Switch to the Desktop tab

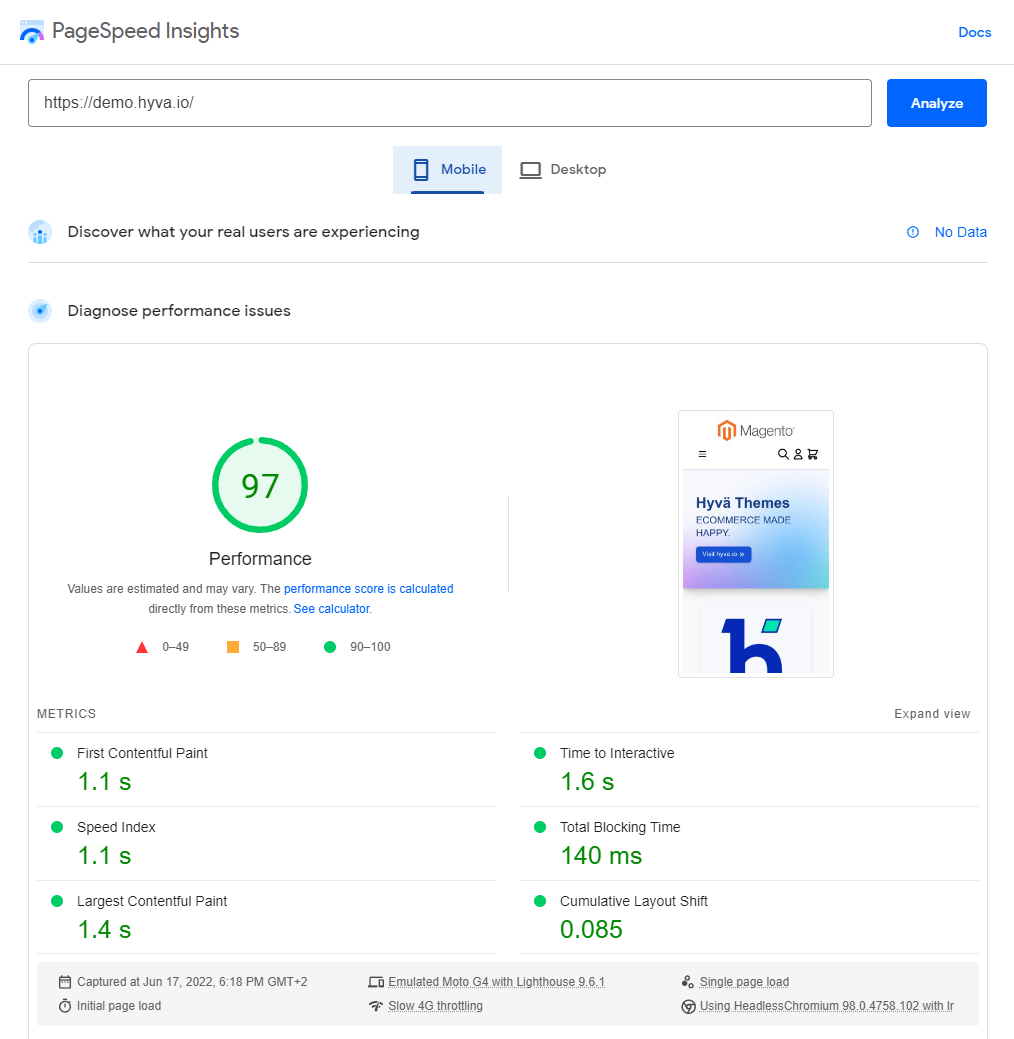click(x=563, y=170)
